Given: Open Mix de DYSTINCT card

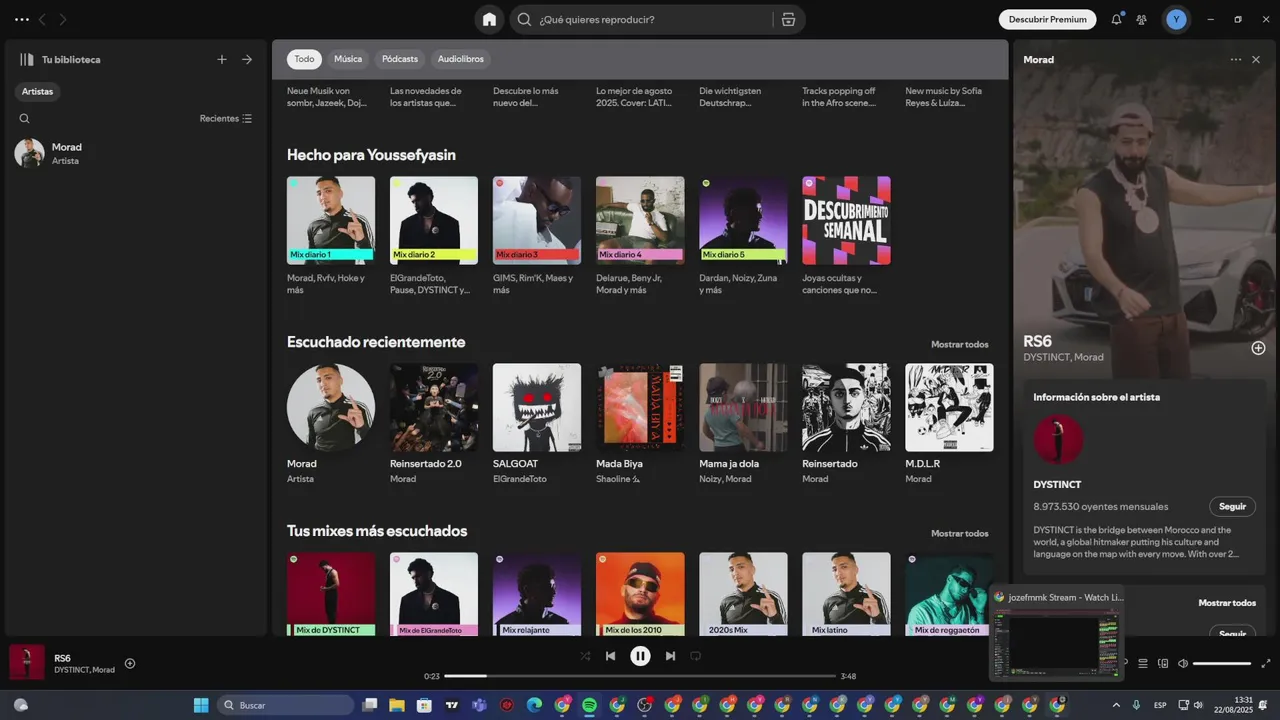Looking at the screenshot, I should [x=331, y=594].
